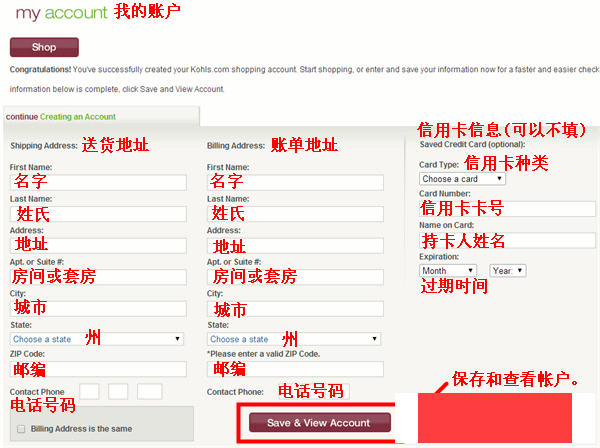Click the 'Congratulations!' text

point(40,70)
